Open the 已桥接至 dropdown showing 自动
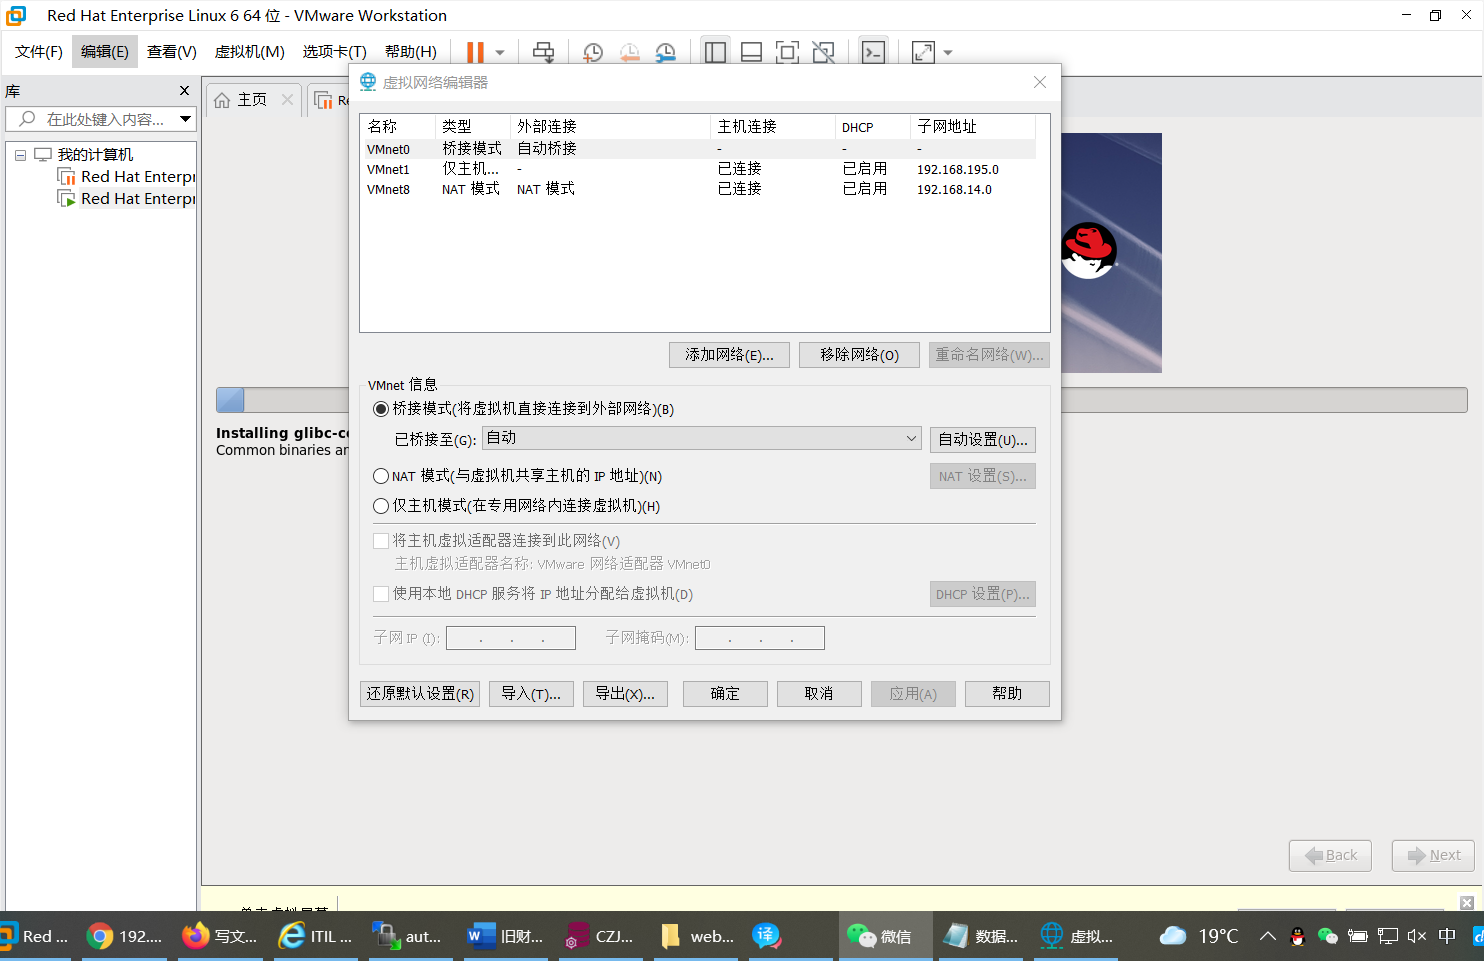The width and height of the screenshot is (1484, 961). (x=702, y=438)
